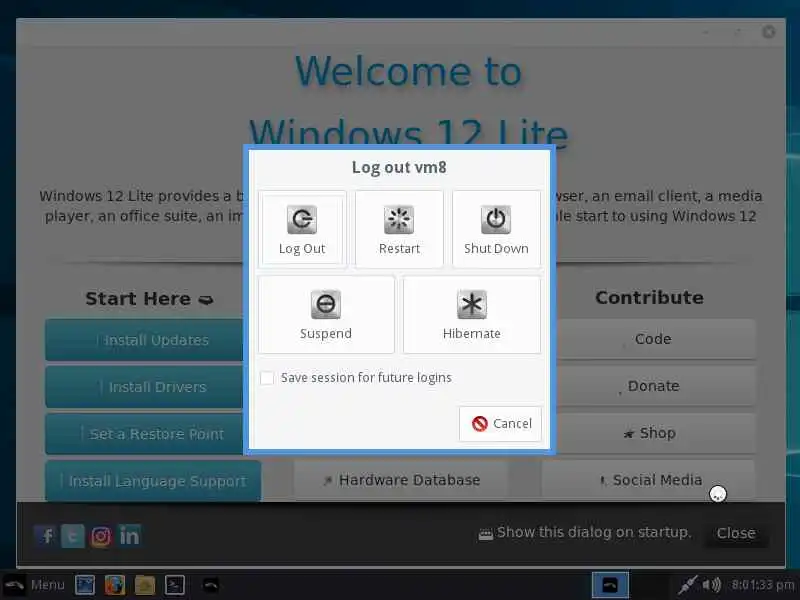This screenshot has height=600, width=800.
Task: Choose Hibernate option
Action: click(x=471, y=314)
